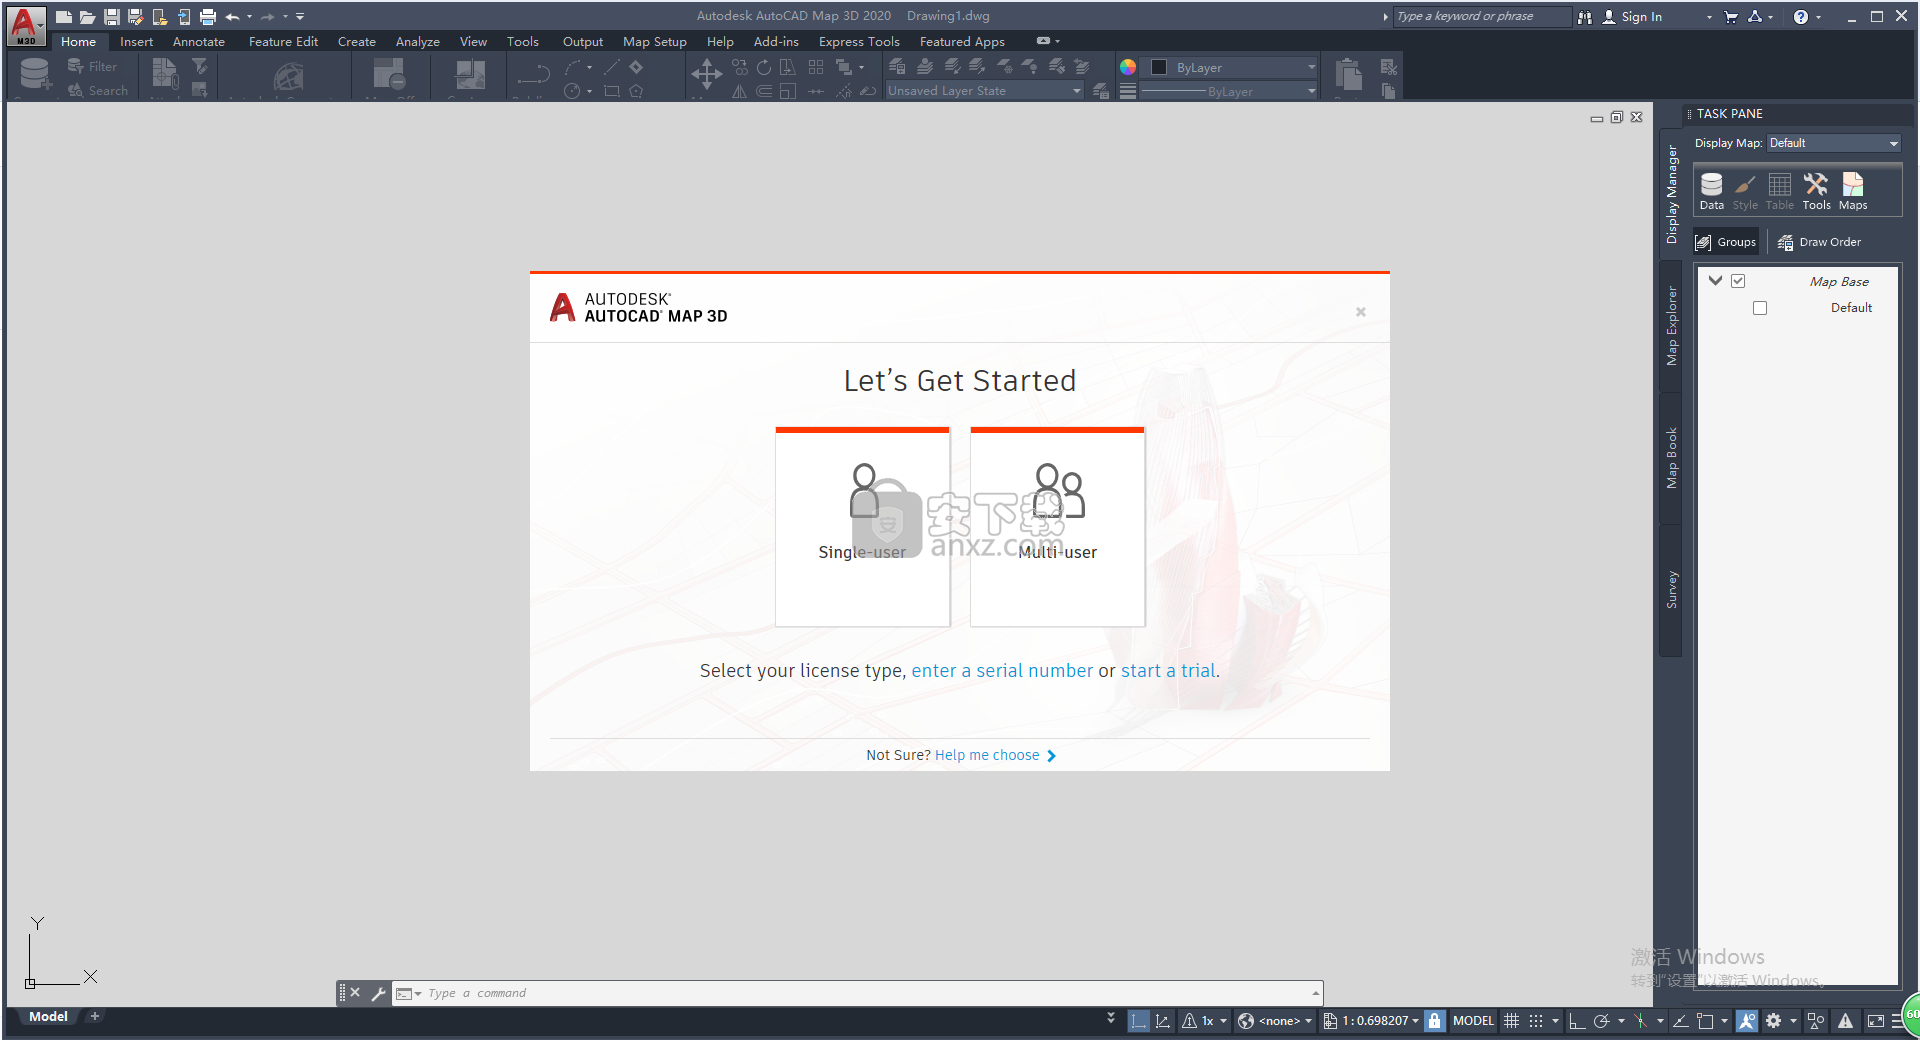This screenshot has width=1920, height=1040.
Task: Click the Undo arrow icon
Action: click(232, 17)
